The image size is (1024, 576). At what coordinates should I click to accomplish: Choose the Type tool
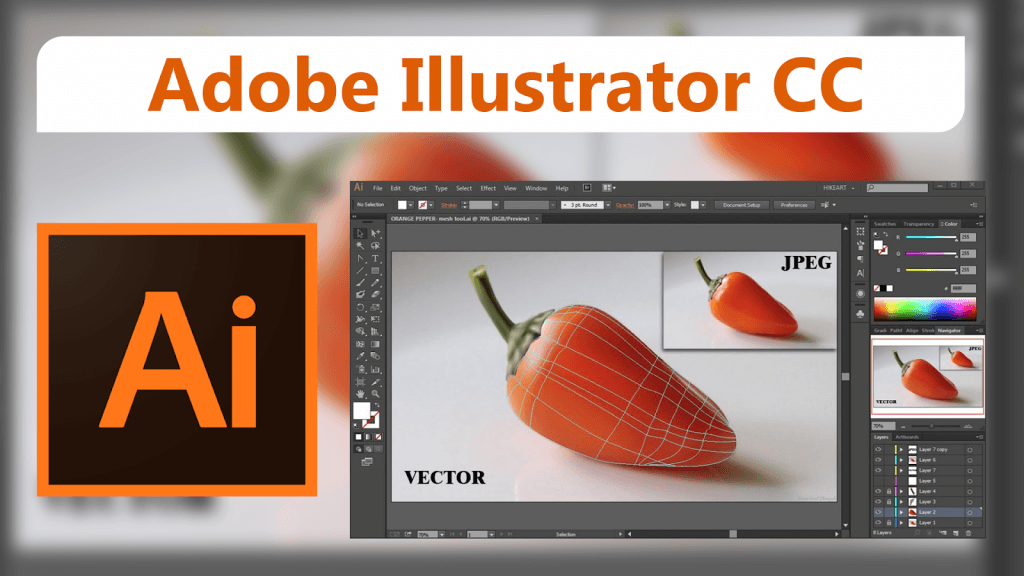(375, 258)
